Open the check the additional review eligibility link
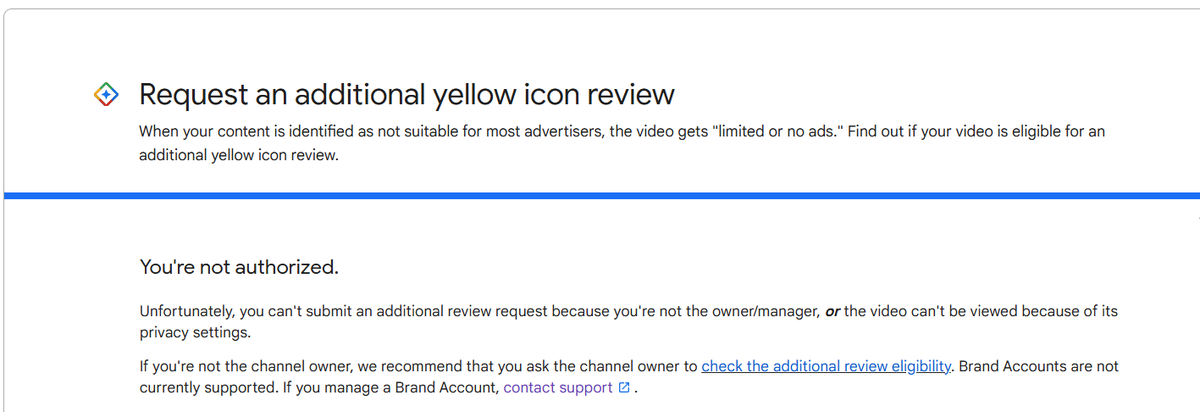Image resolution: width=1200 pixels, height=412 pixels. [x=826, y=366]
